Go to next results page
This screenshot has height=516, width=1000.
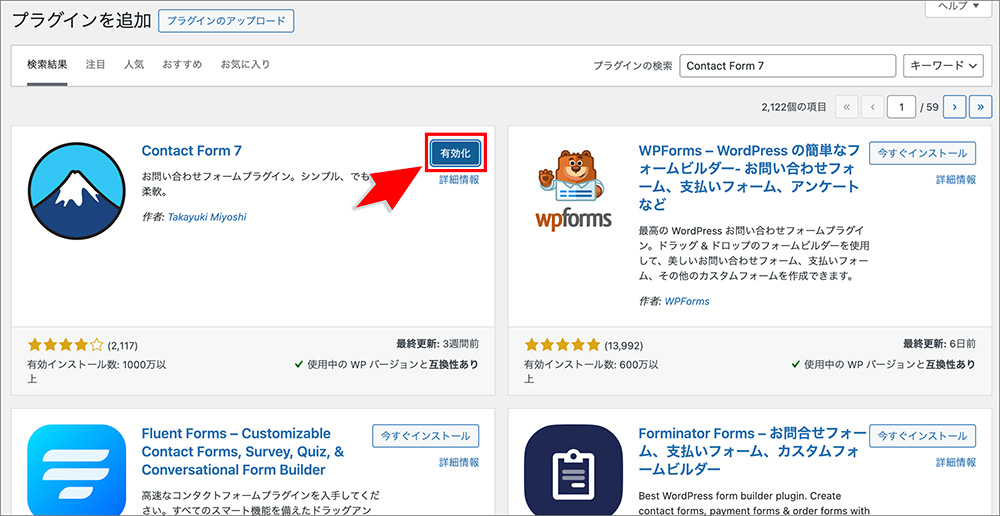tap(954, 107)
